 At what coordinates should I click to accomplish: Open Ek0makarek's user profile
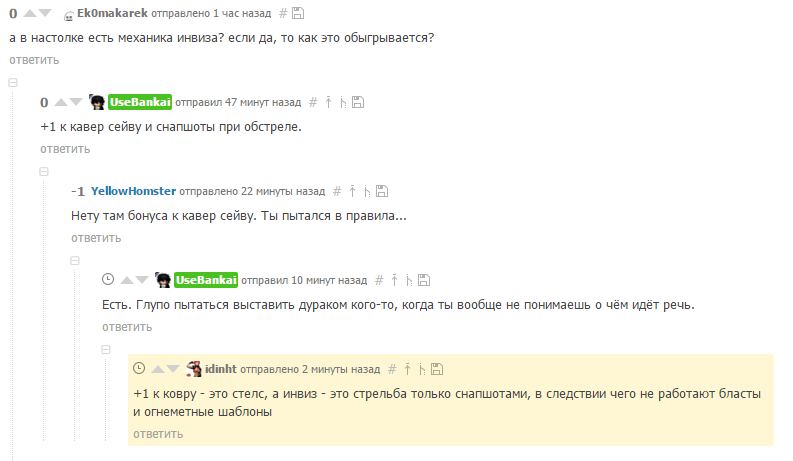point(112,13)
